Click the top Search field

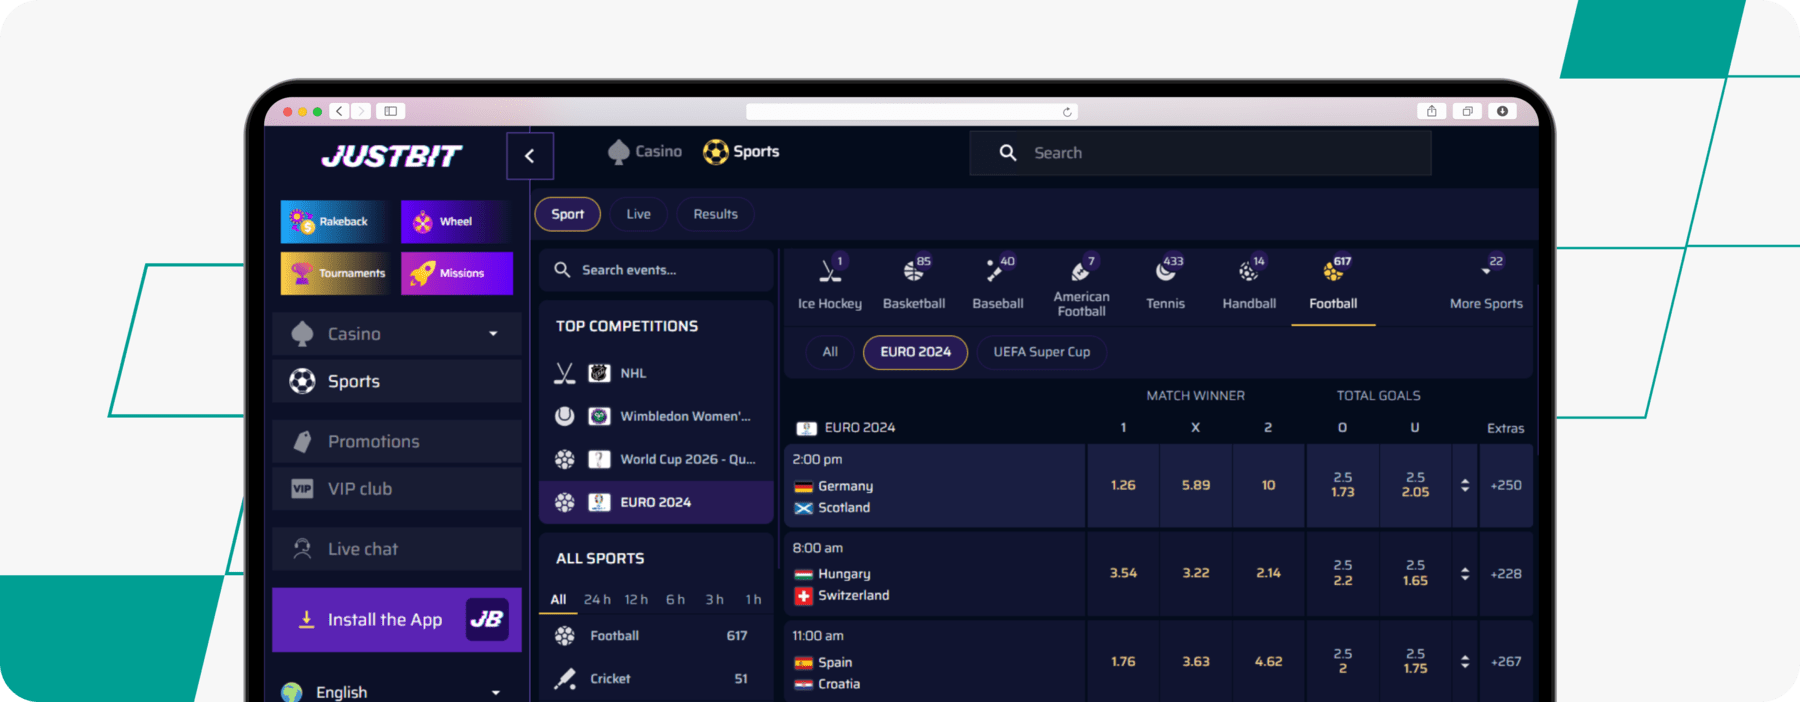[1200, 153]
